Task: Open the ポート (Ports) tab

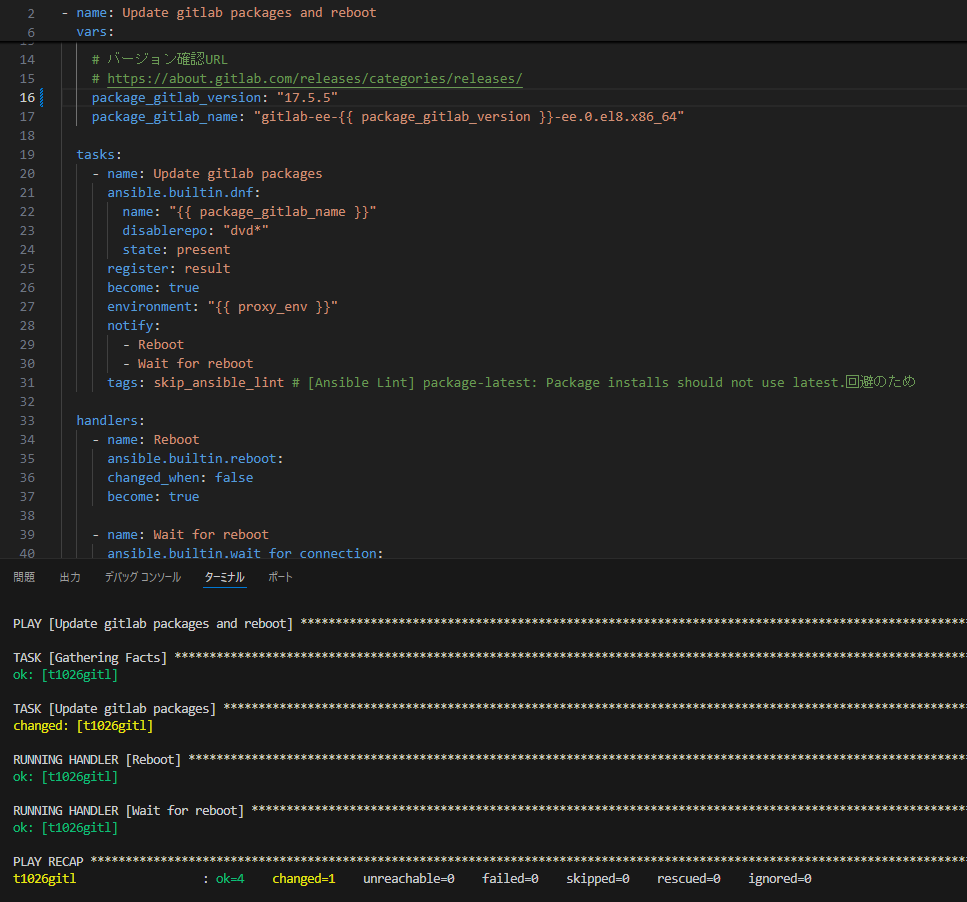Action: pyautogui.click(x=280, y=577)
